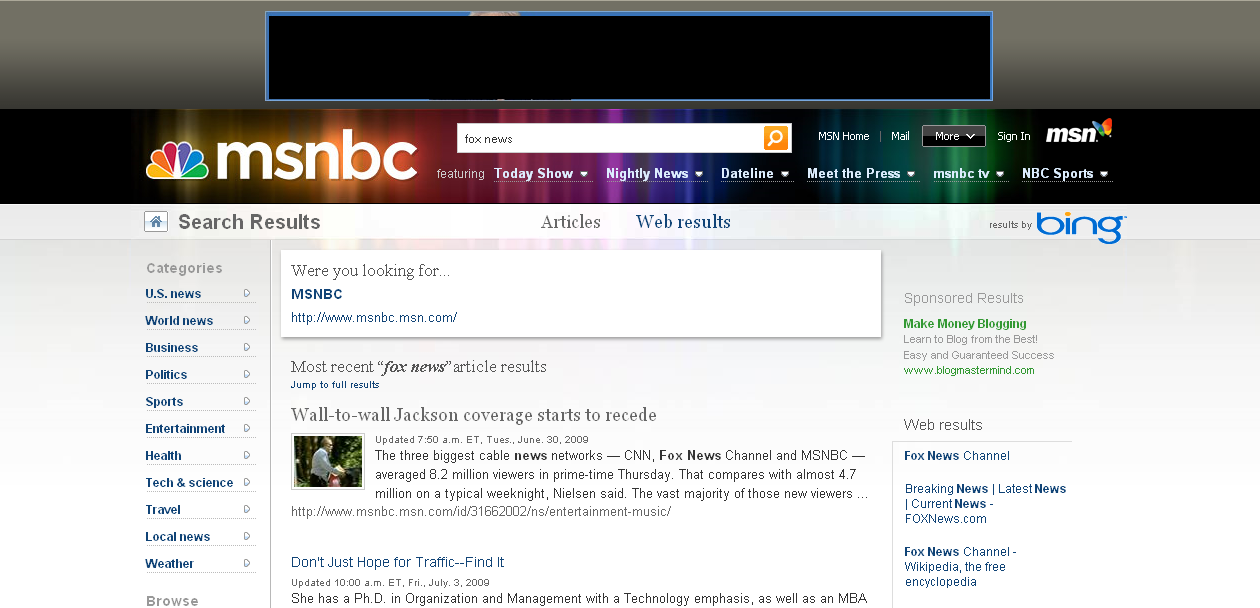The width and height of the screenshot is (1260, 608).
Task: Open the Travel category
Action: [x=163, y=509]
